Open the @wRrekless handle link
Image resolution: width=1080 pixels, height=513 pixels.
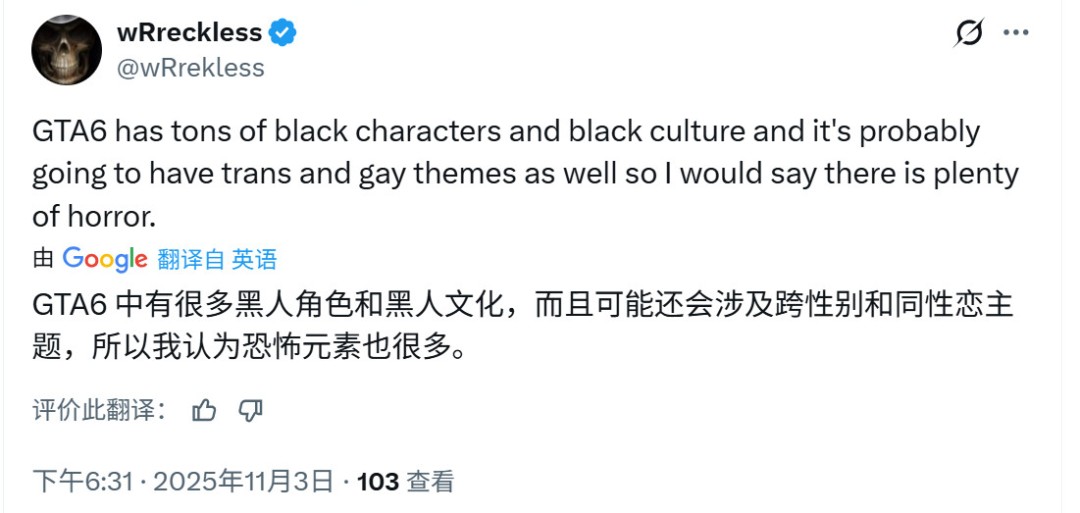191,67
